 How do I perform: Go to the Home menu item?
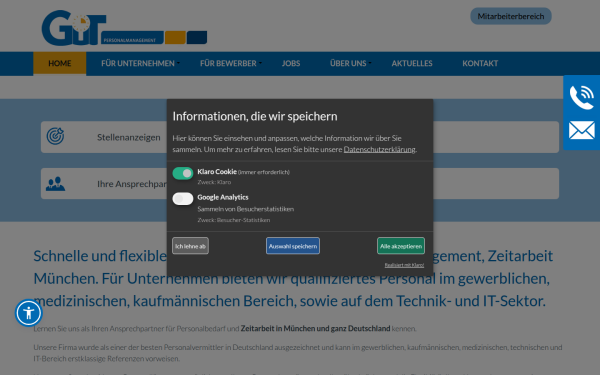pyautogui.click(x=60, y=64)
